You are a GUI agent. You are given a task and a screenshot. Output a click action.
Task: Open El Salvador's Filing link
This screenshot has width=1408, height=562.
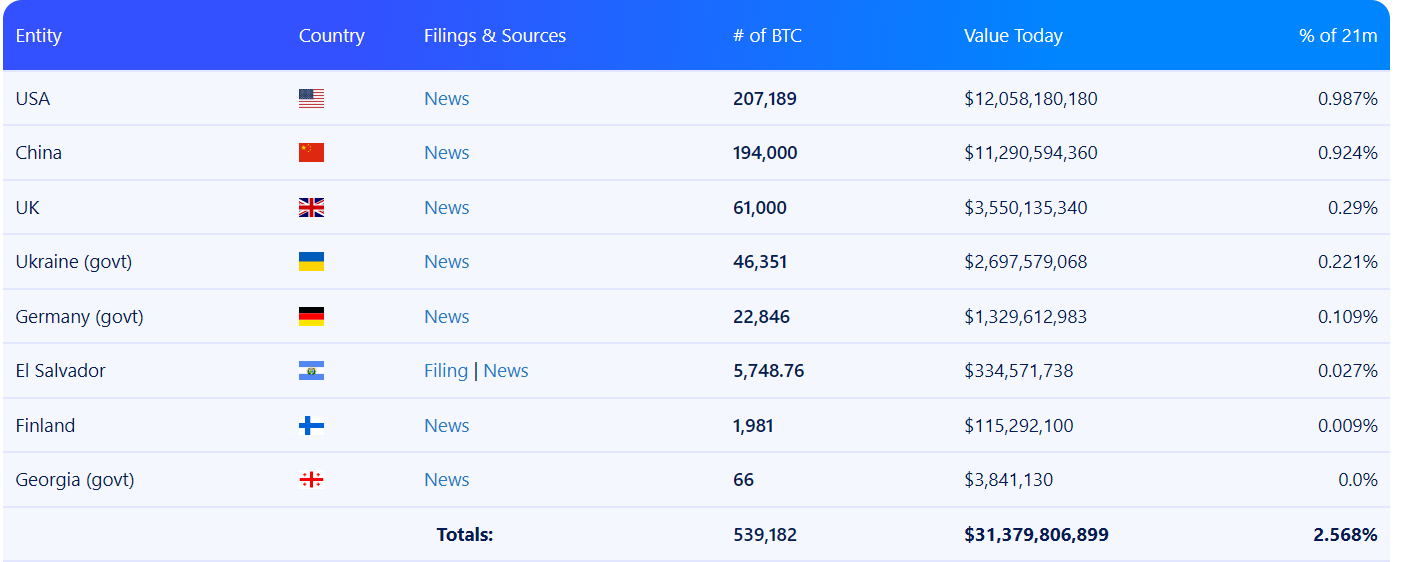coord(445,371)
